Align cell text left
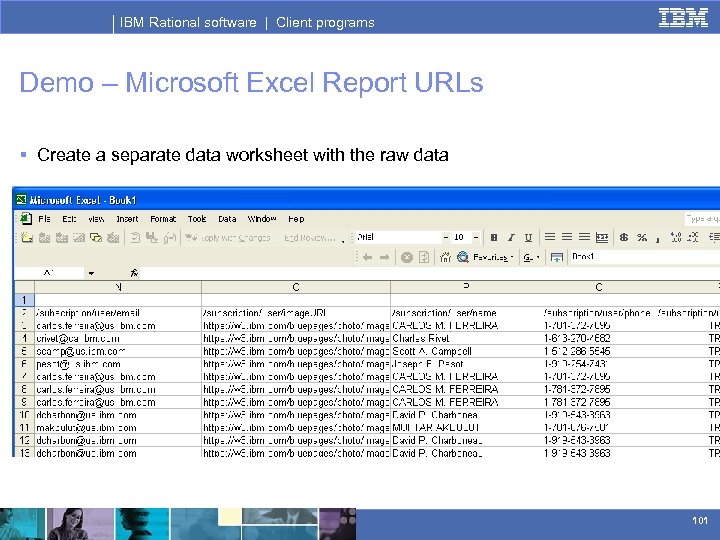Viewport: 720px width, 540px height. 550,237
